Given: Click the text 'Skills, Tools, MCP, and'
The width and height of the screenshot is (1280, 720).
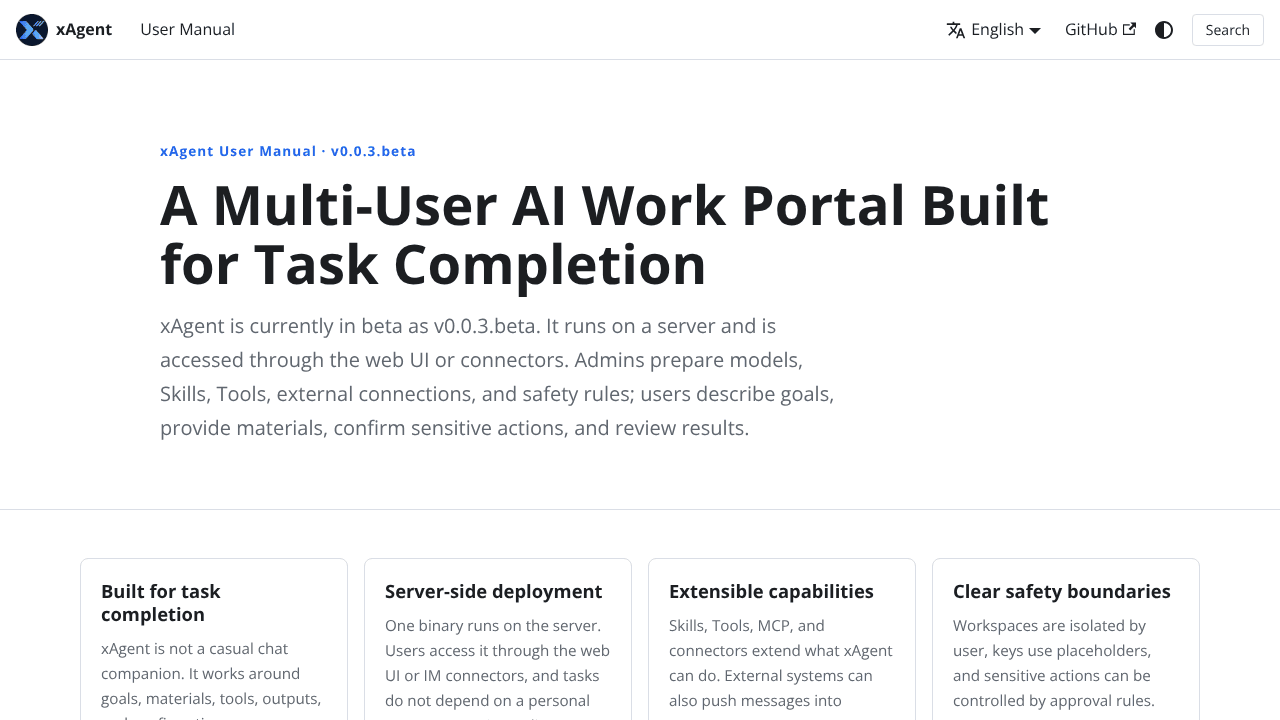Looking at the screenshot, I should pos(747,626).
